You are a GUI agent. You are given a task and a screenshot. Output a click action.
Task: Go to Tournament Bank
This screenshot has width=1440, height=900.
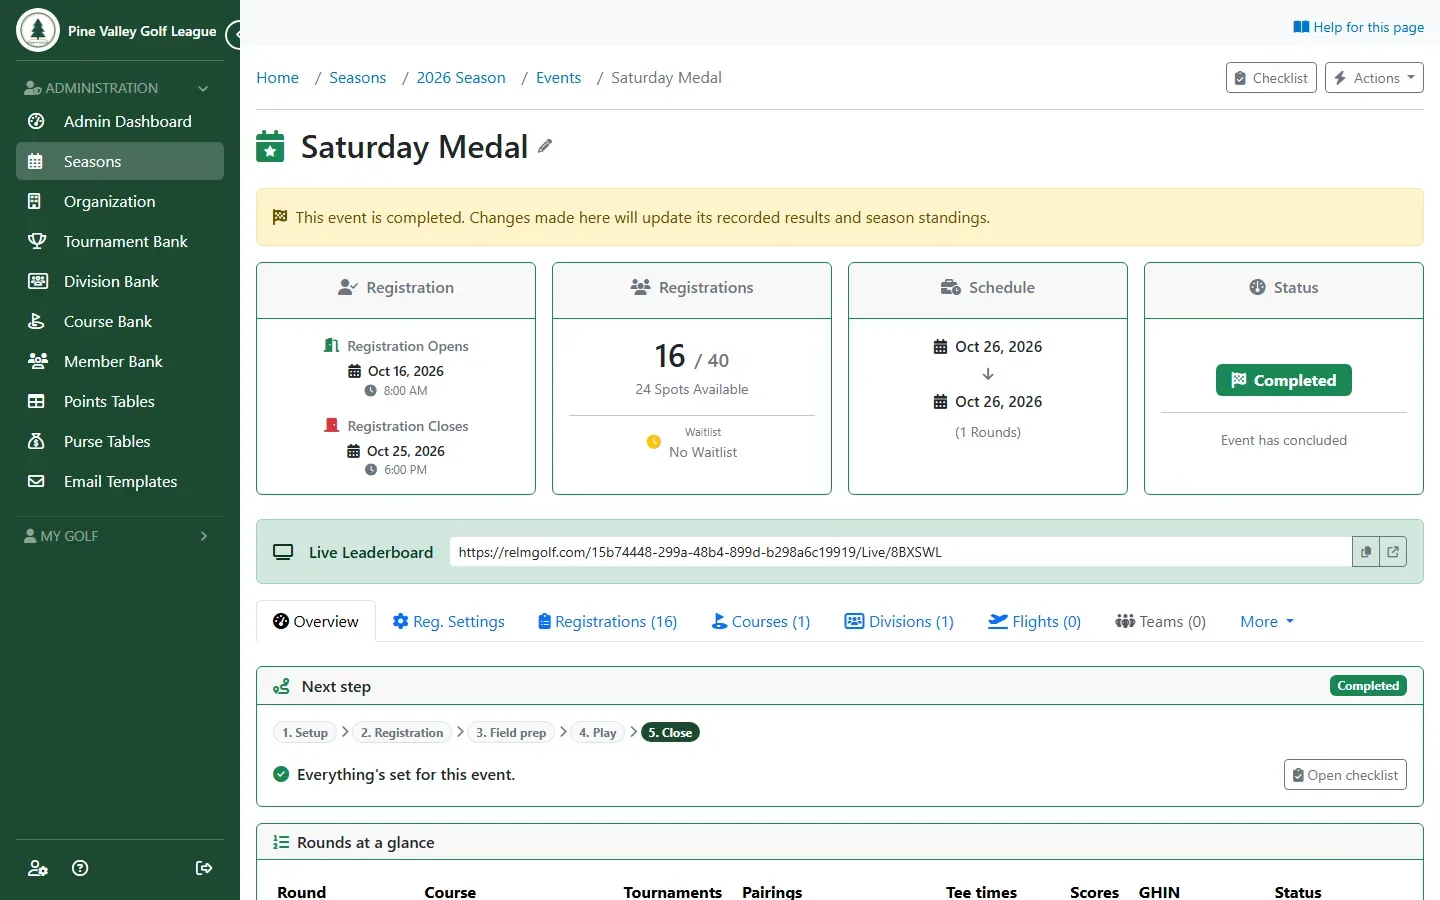120,241
